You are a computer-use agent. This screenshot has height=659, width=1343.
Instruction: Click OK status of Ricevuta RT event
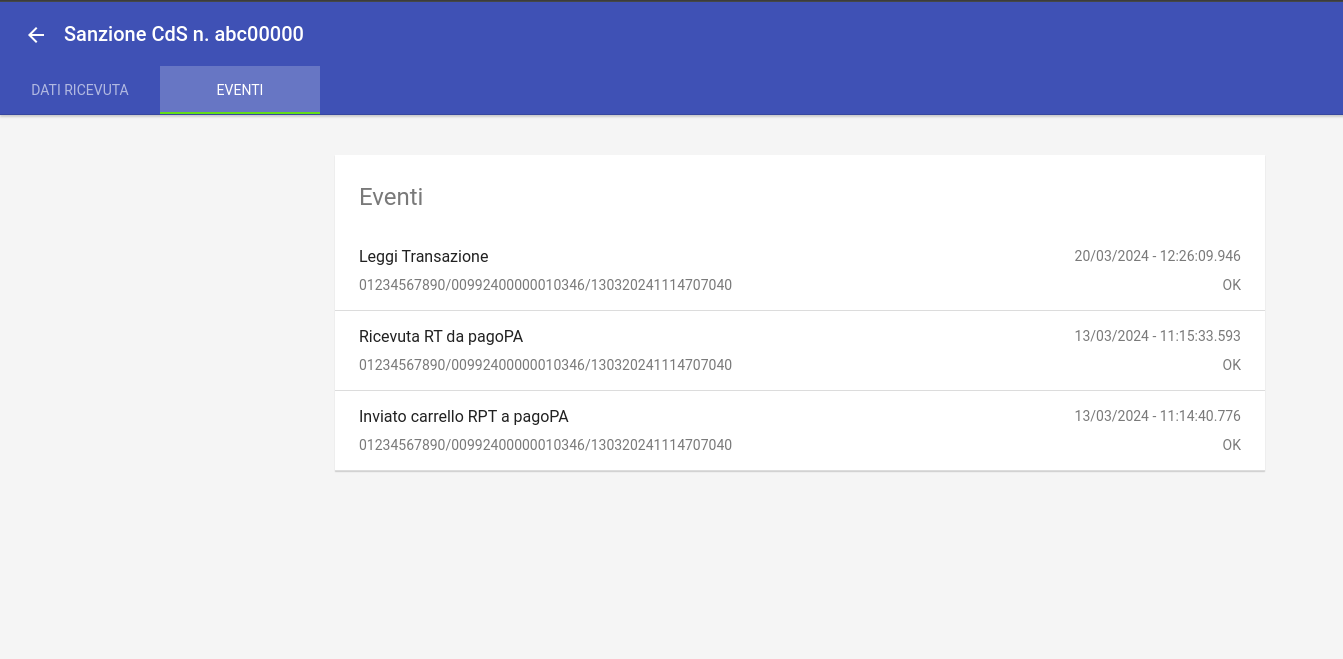(1231, 365)
